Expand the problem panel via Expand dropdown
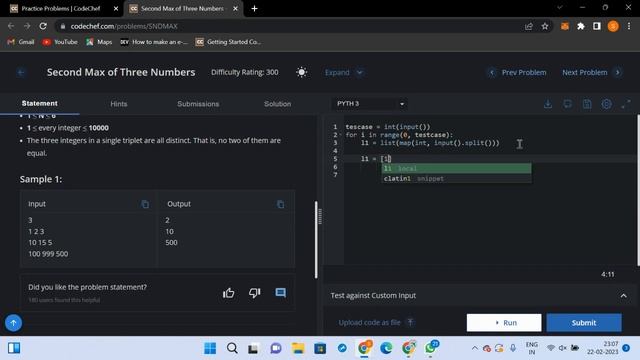The image size is (640, 360). 343,73
